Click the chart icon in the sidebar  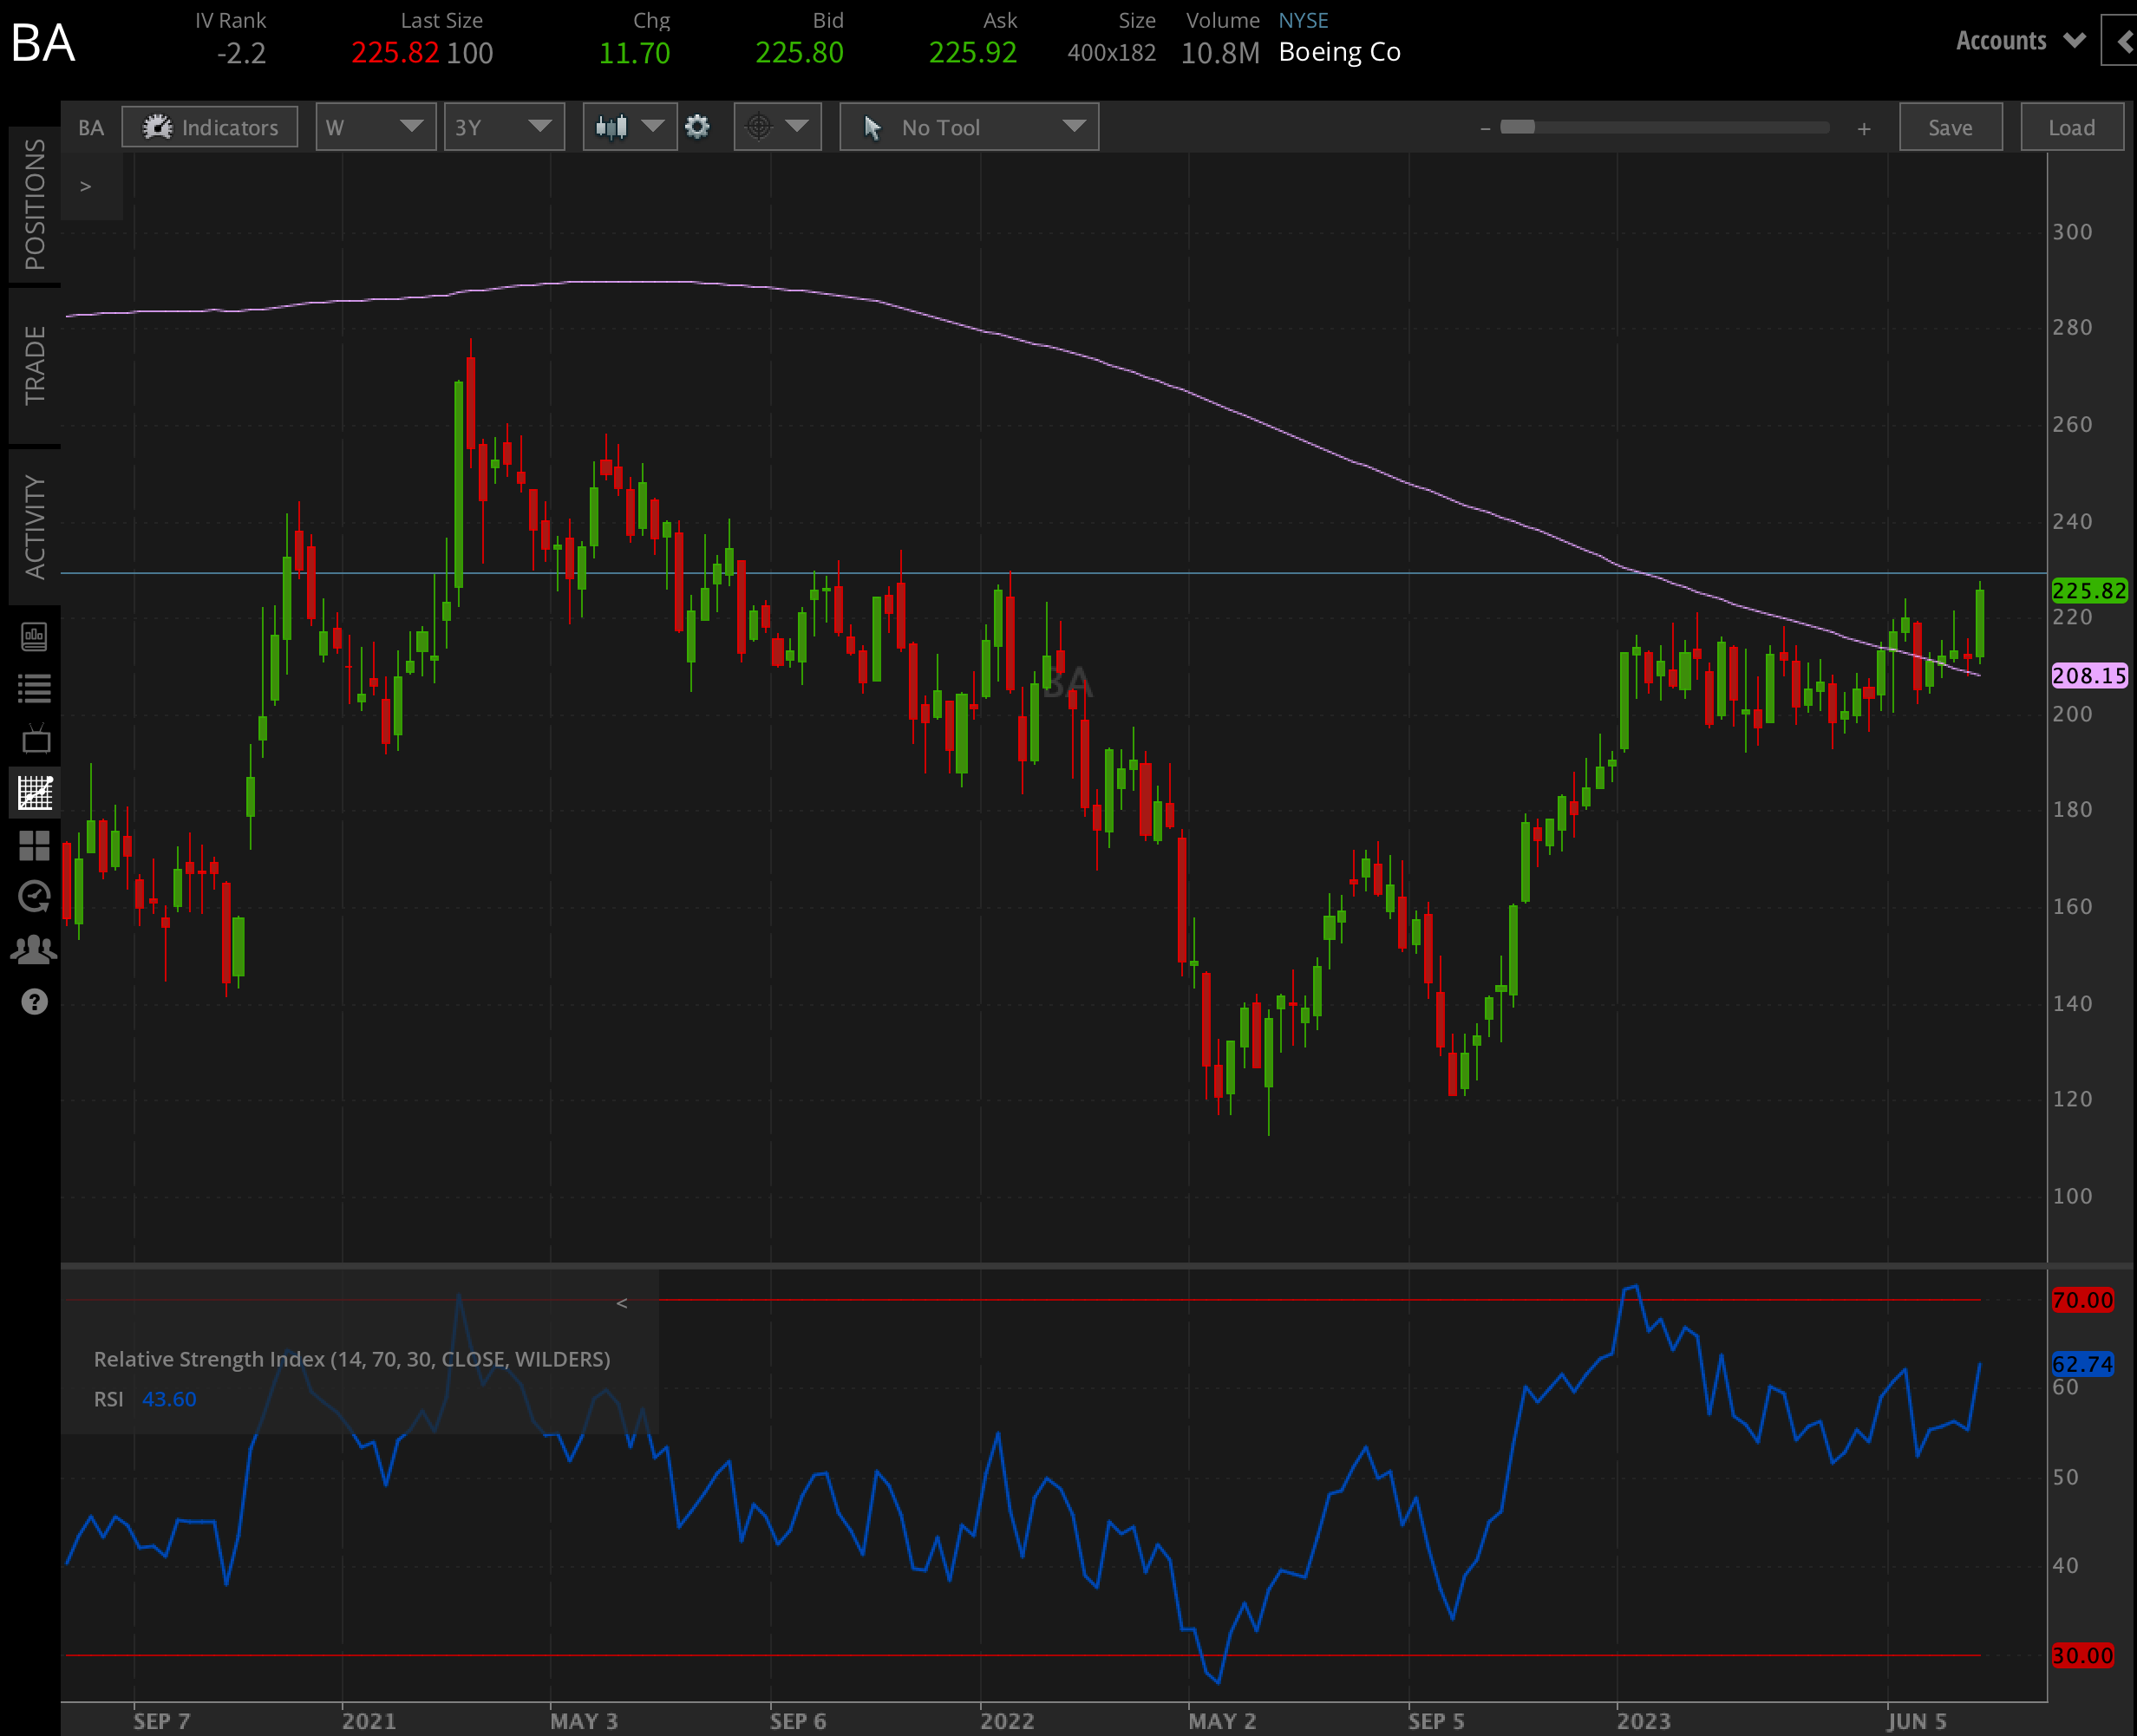pyautogui.click(x=35, y=792)
